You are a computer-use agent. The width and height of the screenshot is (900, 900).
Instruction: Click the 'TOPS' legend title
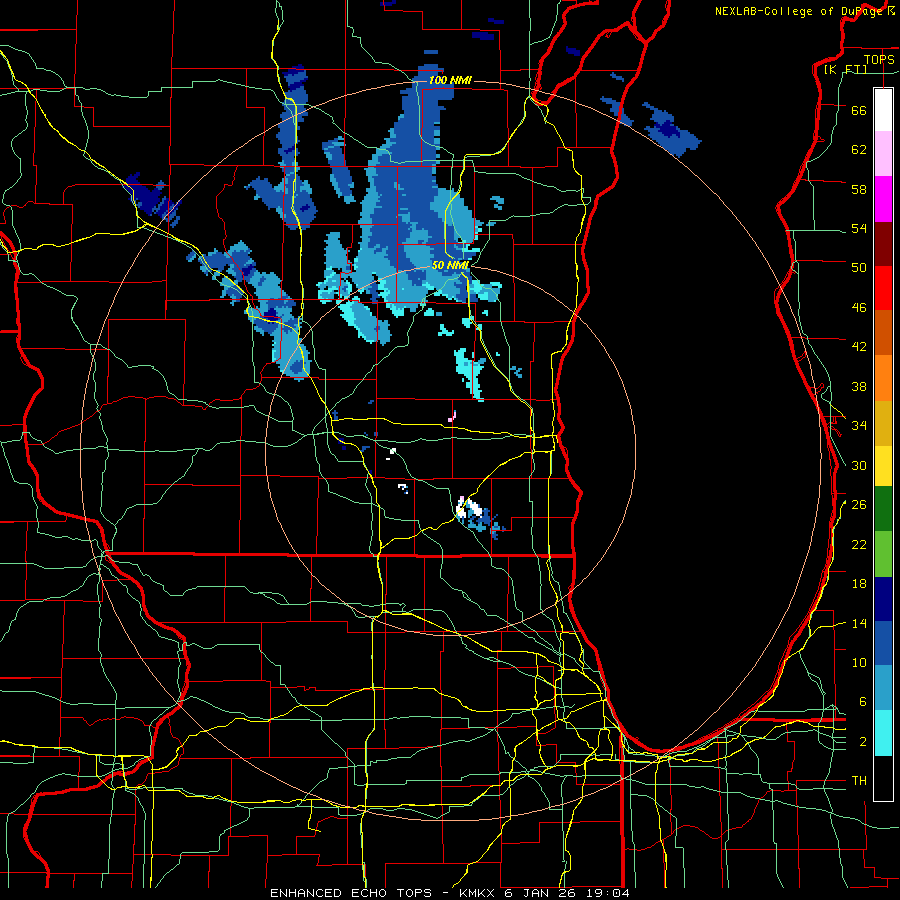[879, 59]
